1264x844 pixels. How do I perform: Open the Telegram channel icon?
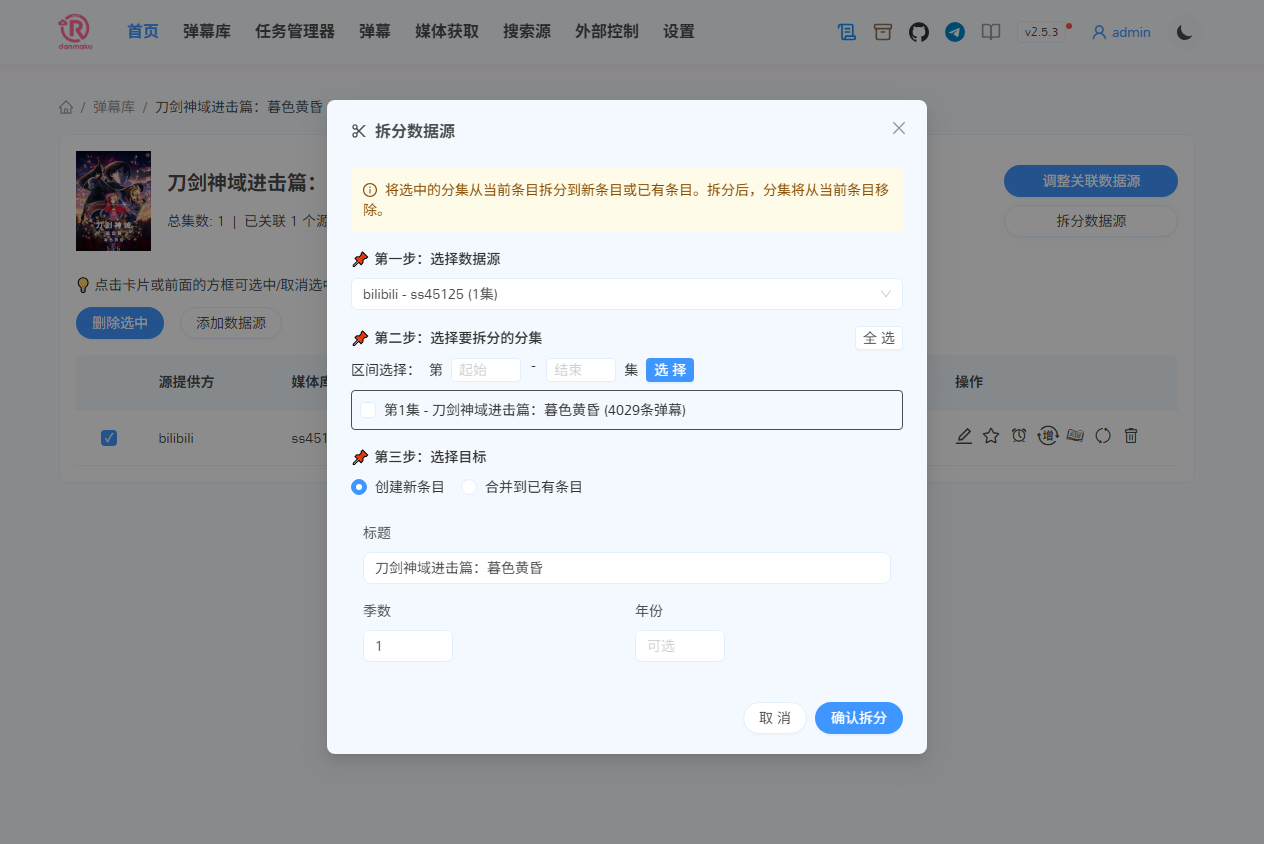point(954,31)
